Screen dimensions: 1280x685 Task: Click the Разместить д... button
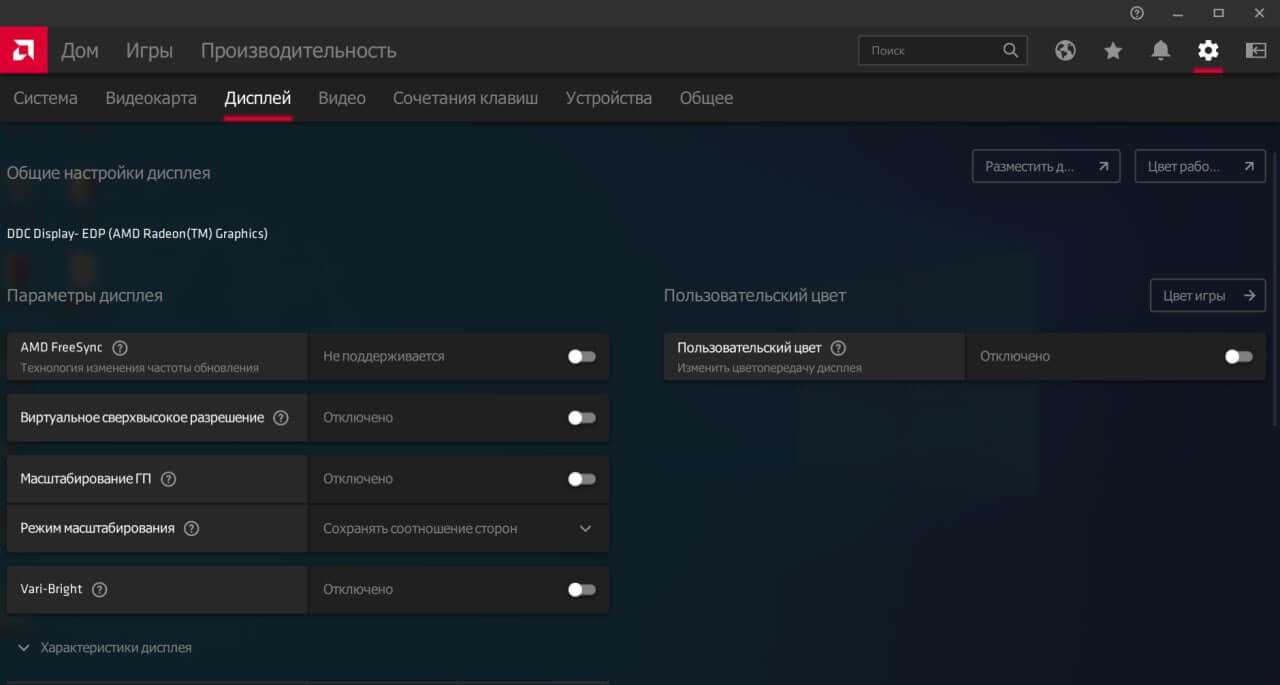(x=1045, y=167)
